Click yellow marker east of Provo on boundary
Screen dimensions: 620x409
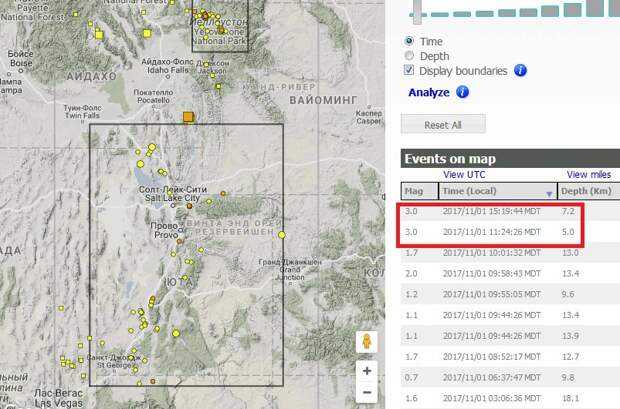(282, 235)
